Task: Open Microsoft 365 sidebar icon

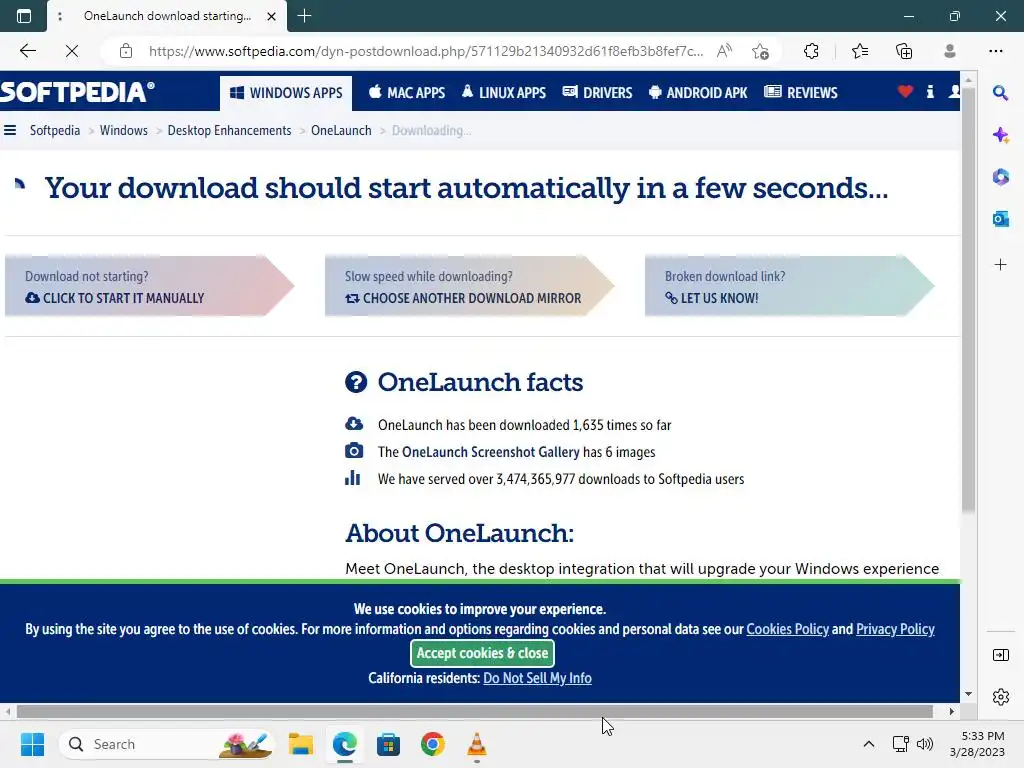Action: (x=1000, y=177)
